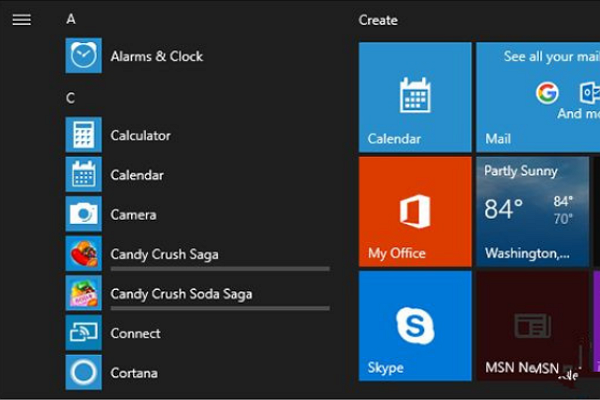Expand the hamburger menu in Start
The image size is (600, 400).
[x=21, y=20]
